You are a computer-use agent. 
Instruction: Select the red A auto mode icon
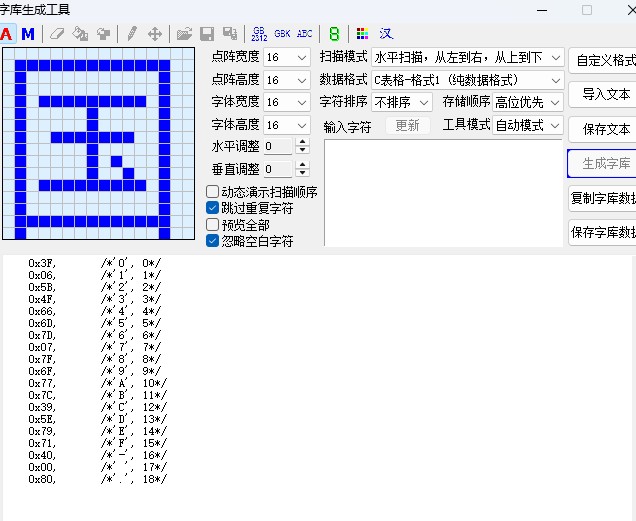coord(6,34)
